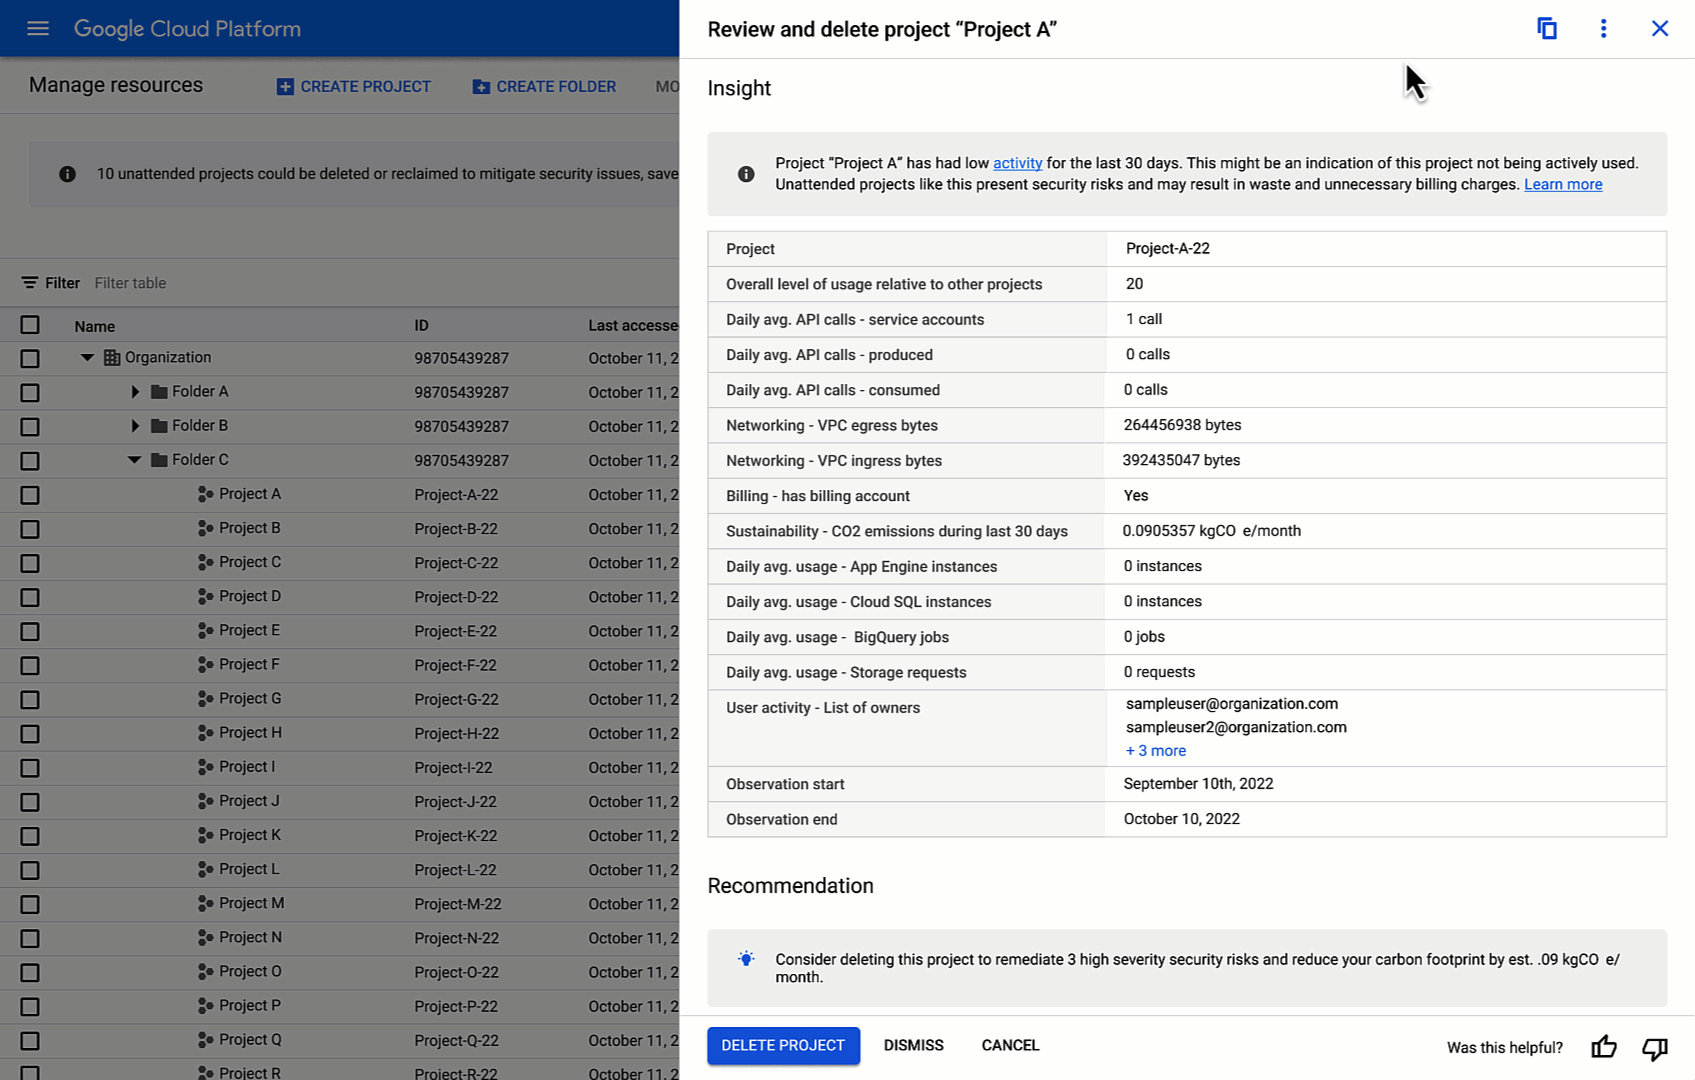Screen dimensions: 1695x1080
Task: Open the three-dot overflow menu in the panel
Action: [x=1603, y=29]
